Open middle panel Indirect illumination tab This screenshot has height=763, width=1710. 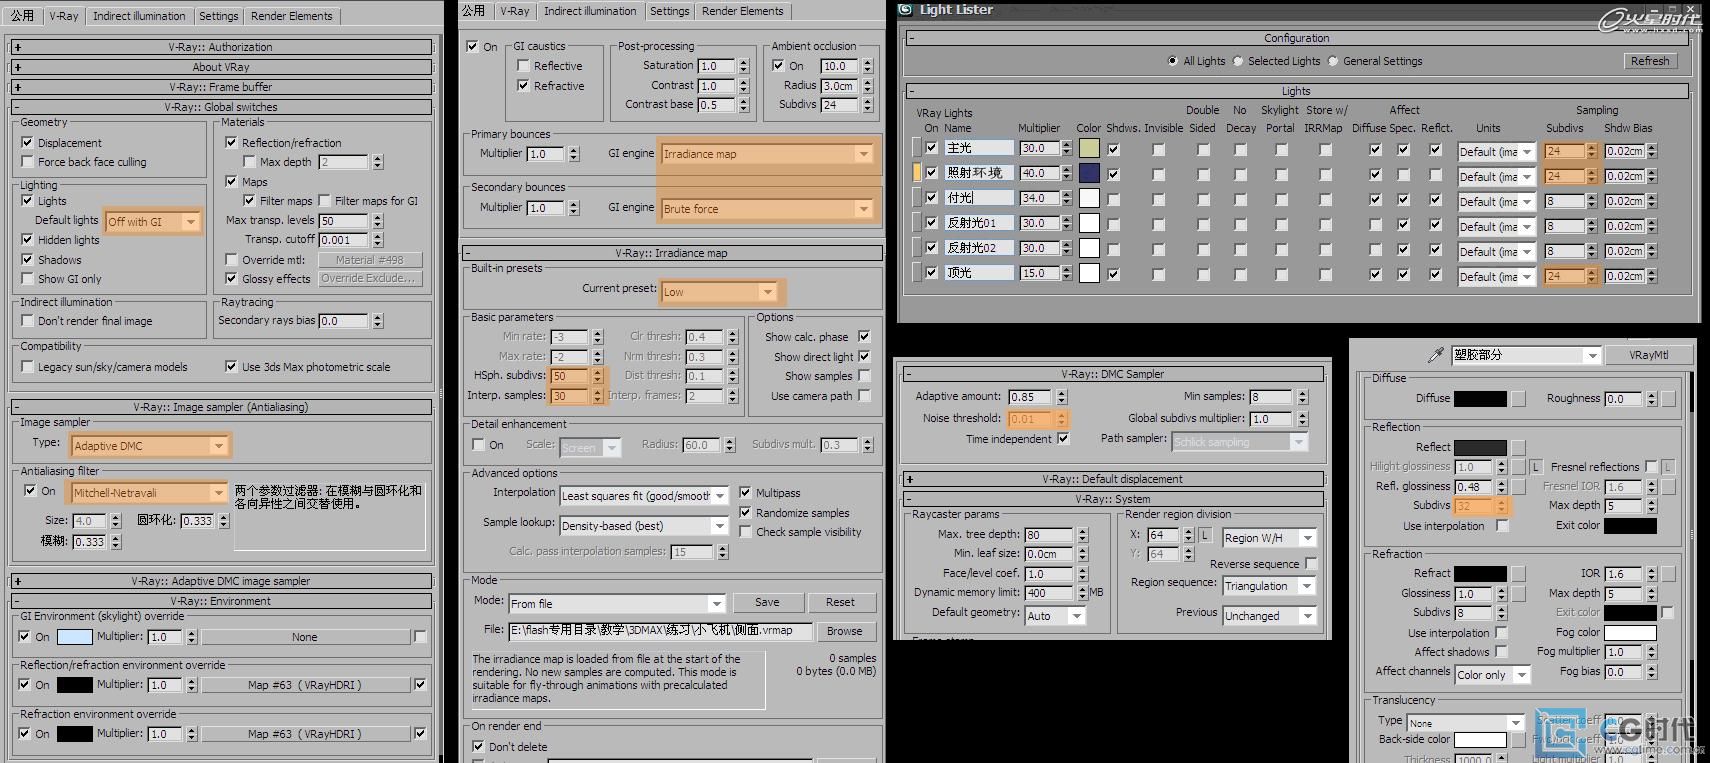pos(590,11)
